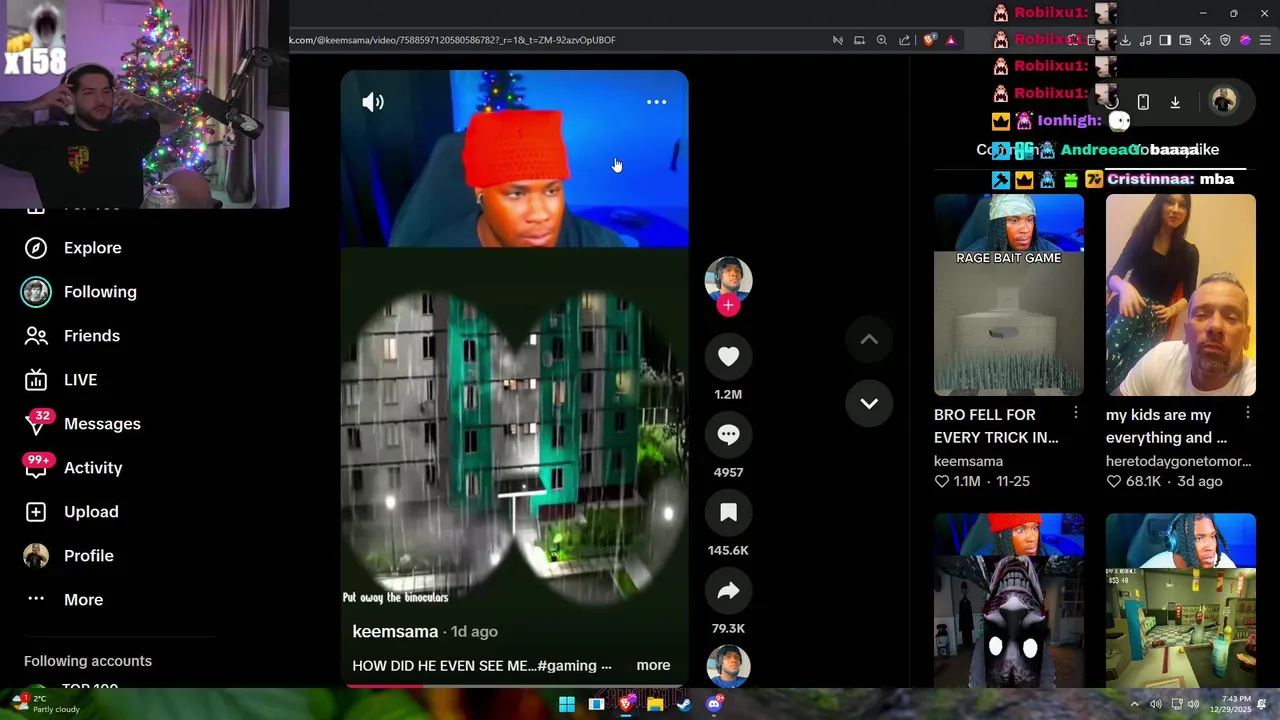Screen dimensions: 1280x720
Task: Click the 'BRO FELL FOR EVERY TRICK IN...' title
Action: point(996,426)
